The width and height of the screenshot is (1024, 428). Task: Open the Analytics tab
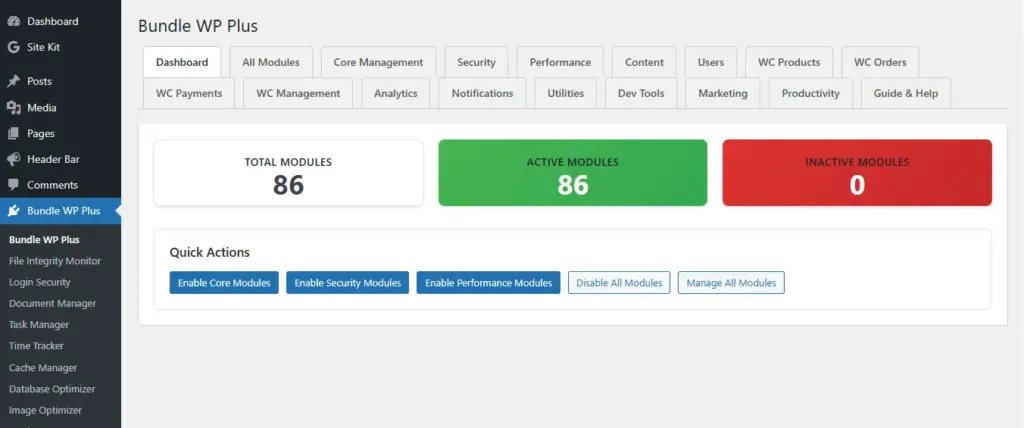tap(396, 93)
